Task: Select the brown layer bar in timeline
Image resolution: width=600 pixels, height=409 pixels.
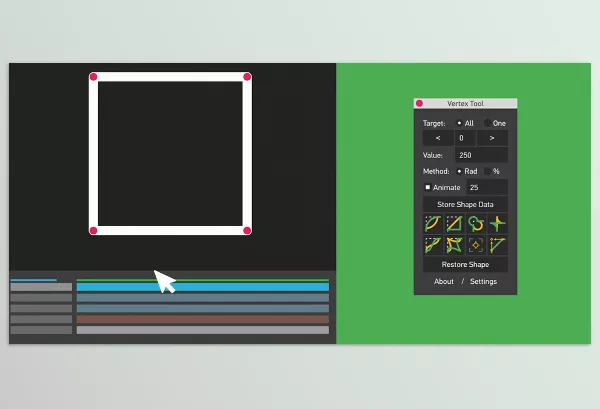Action: click(203, 319)
